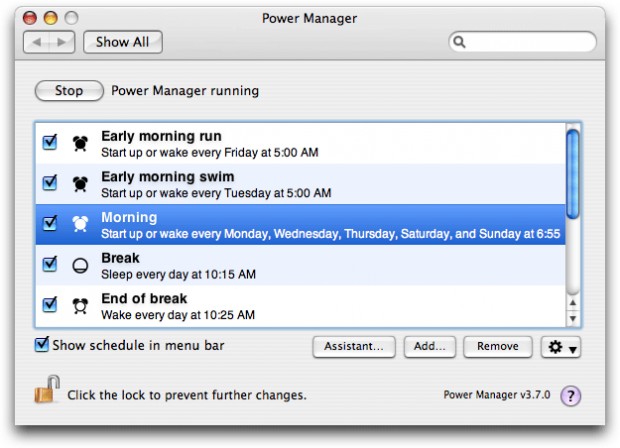
Task: Uncheck the End of break event
Action: 50,304
